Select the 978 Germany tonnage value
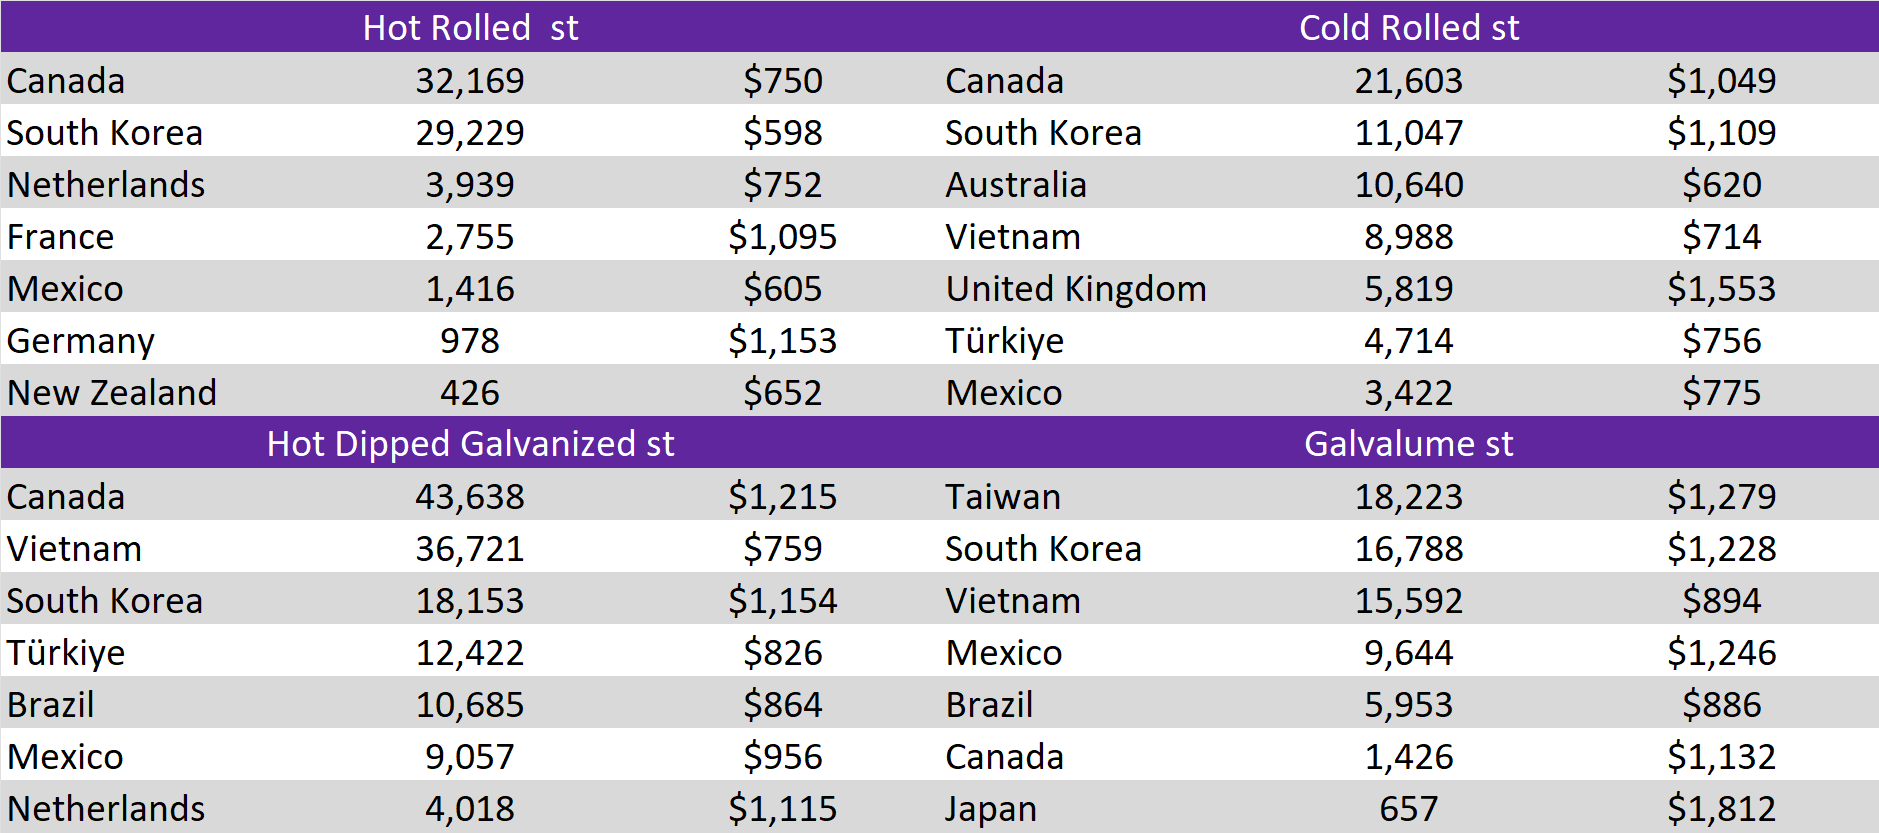Viewport: 1879px width, 833px height. click(470, 341)
